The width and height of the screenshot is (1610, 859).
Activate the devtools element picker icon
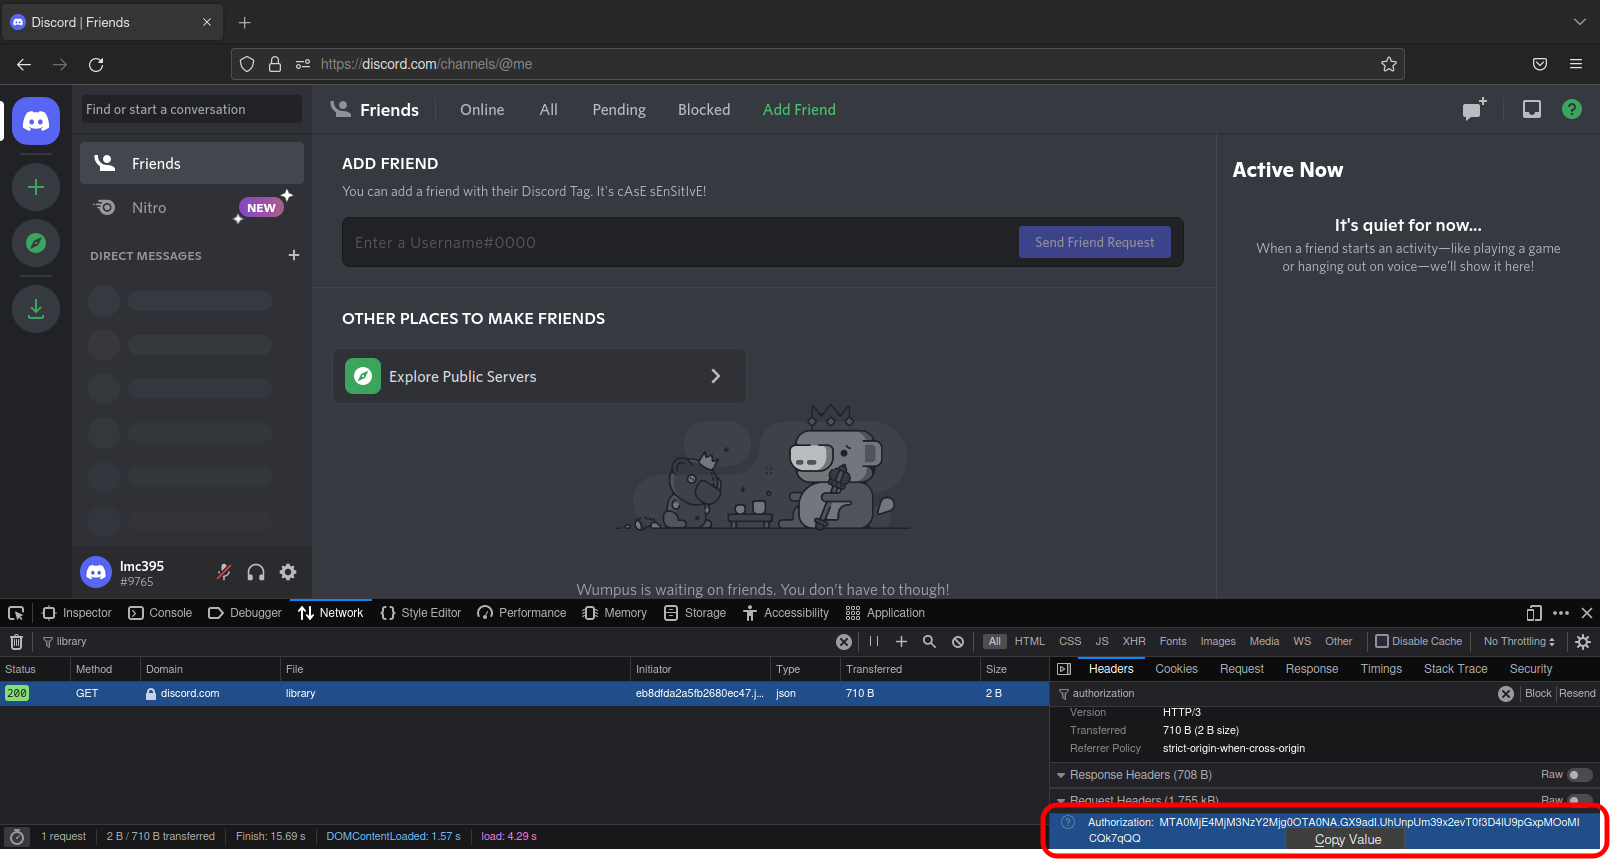(x=16, y=613)
